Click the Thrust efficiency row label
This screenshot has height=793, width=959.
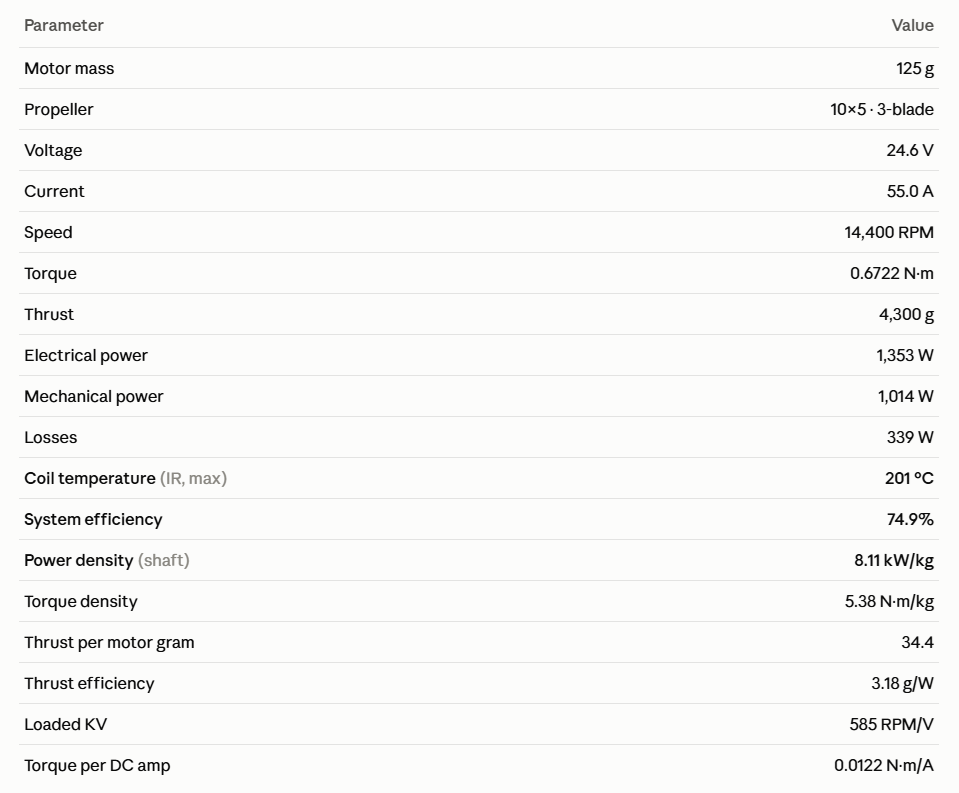(x=89, y=683)
